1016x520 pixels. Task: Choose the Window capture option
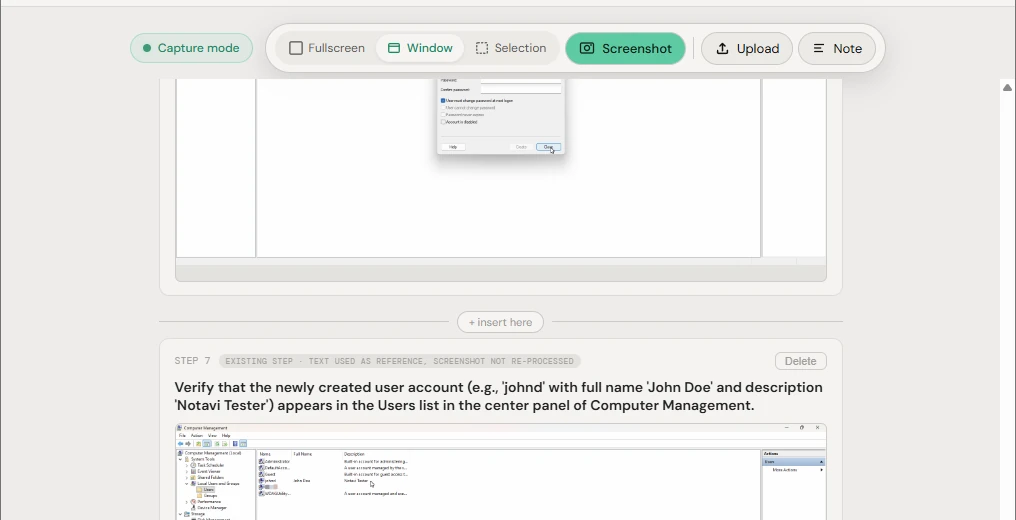(x=420, y=48)
